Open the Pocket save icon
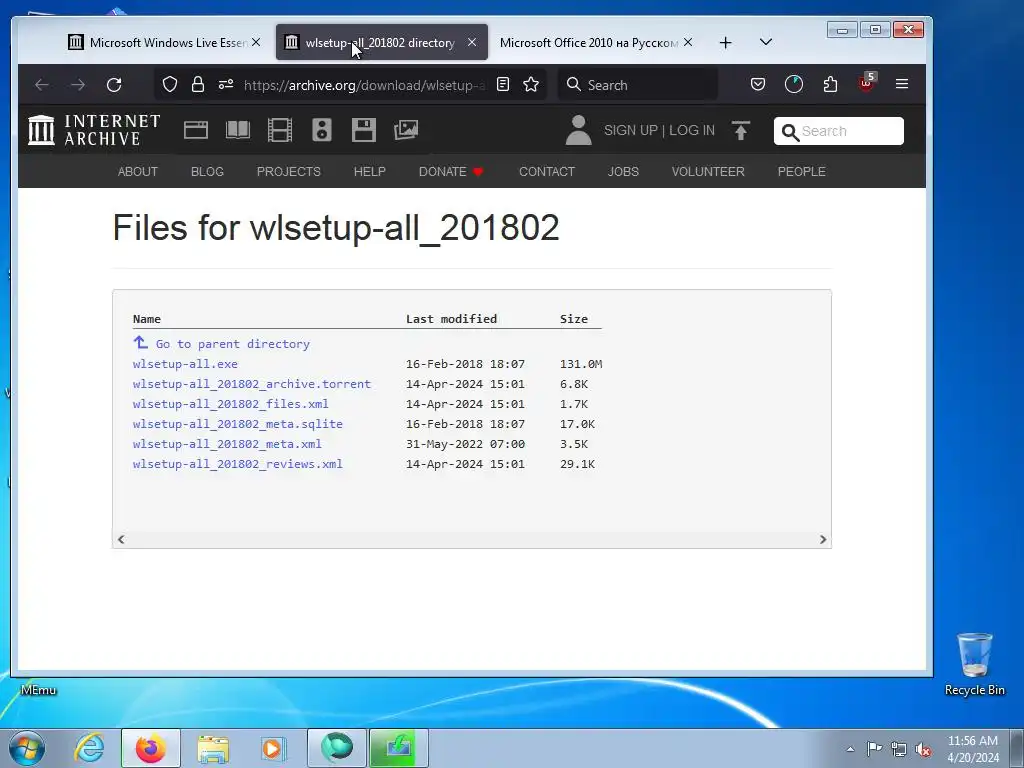This screenshot has width=1024, height=768. [x=758, y=84]
